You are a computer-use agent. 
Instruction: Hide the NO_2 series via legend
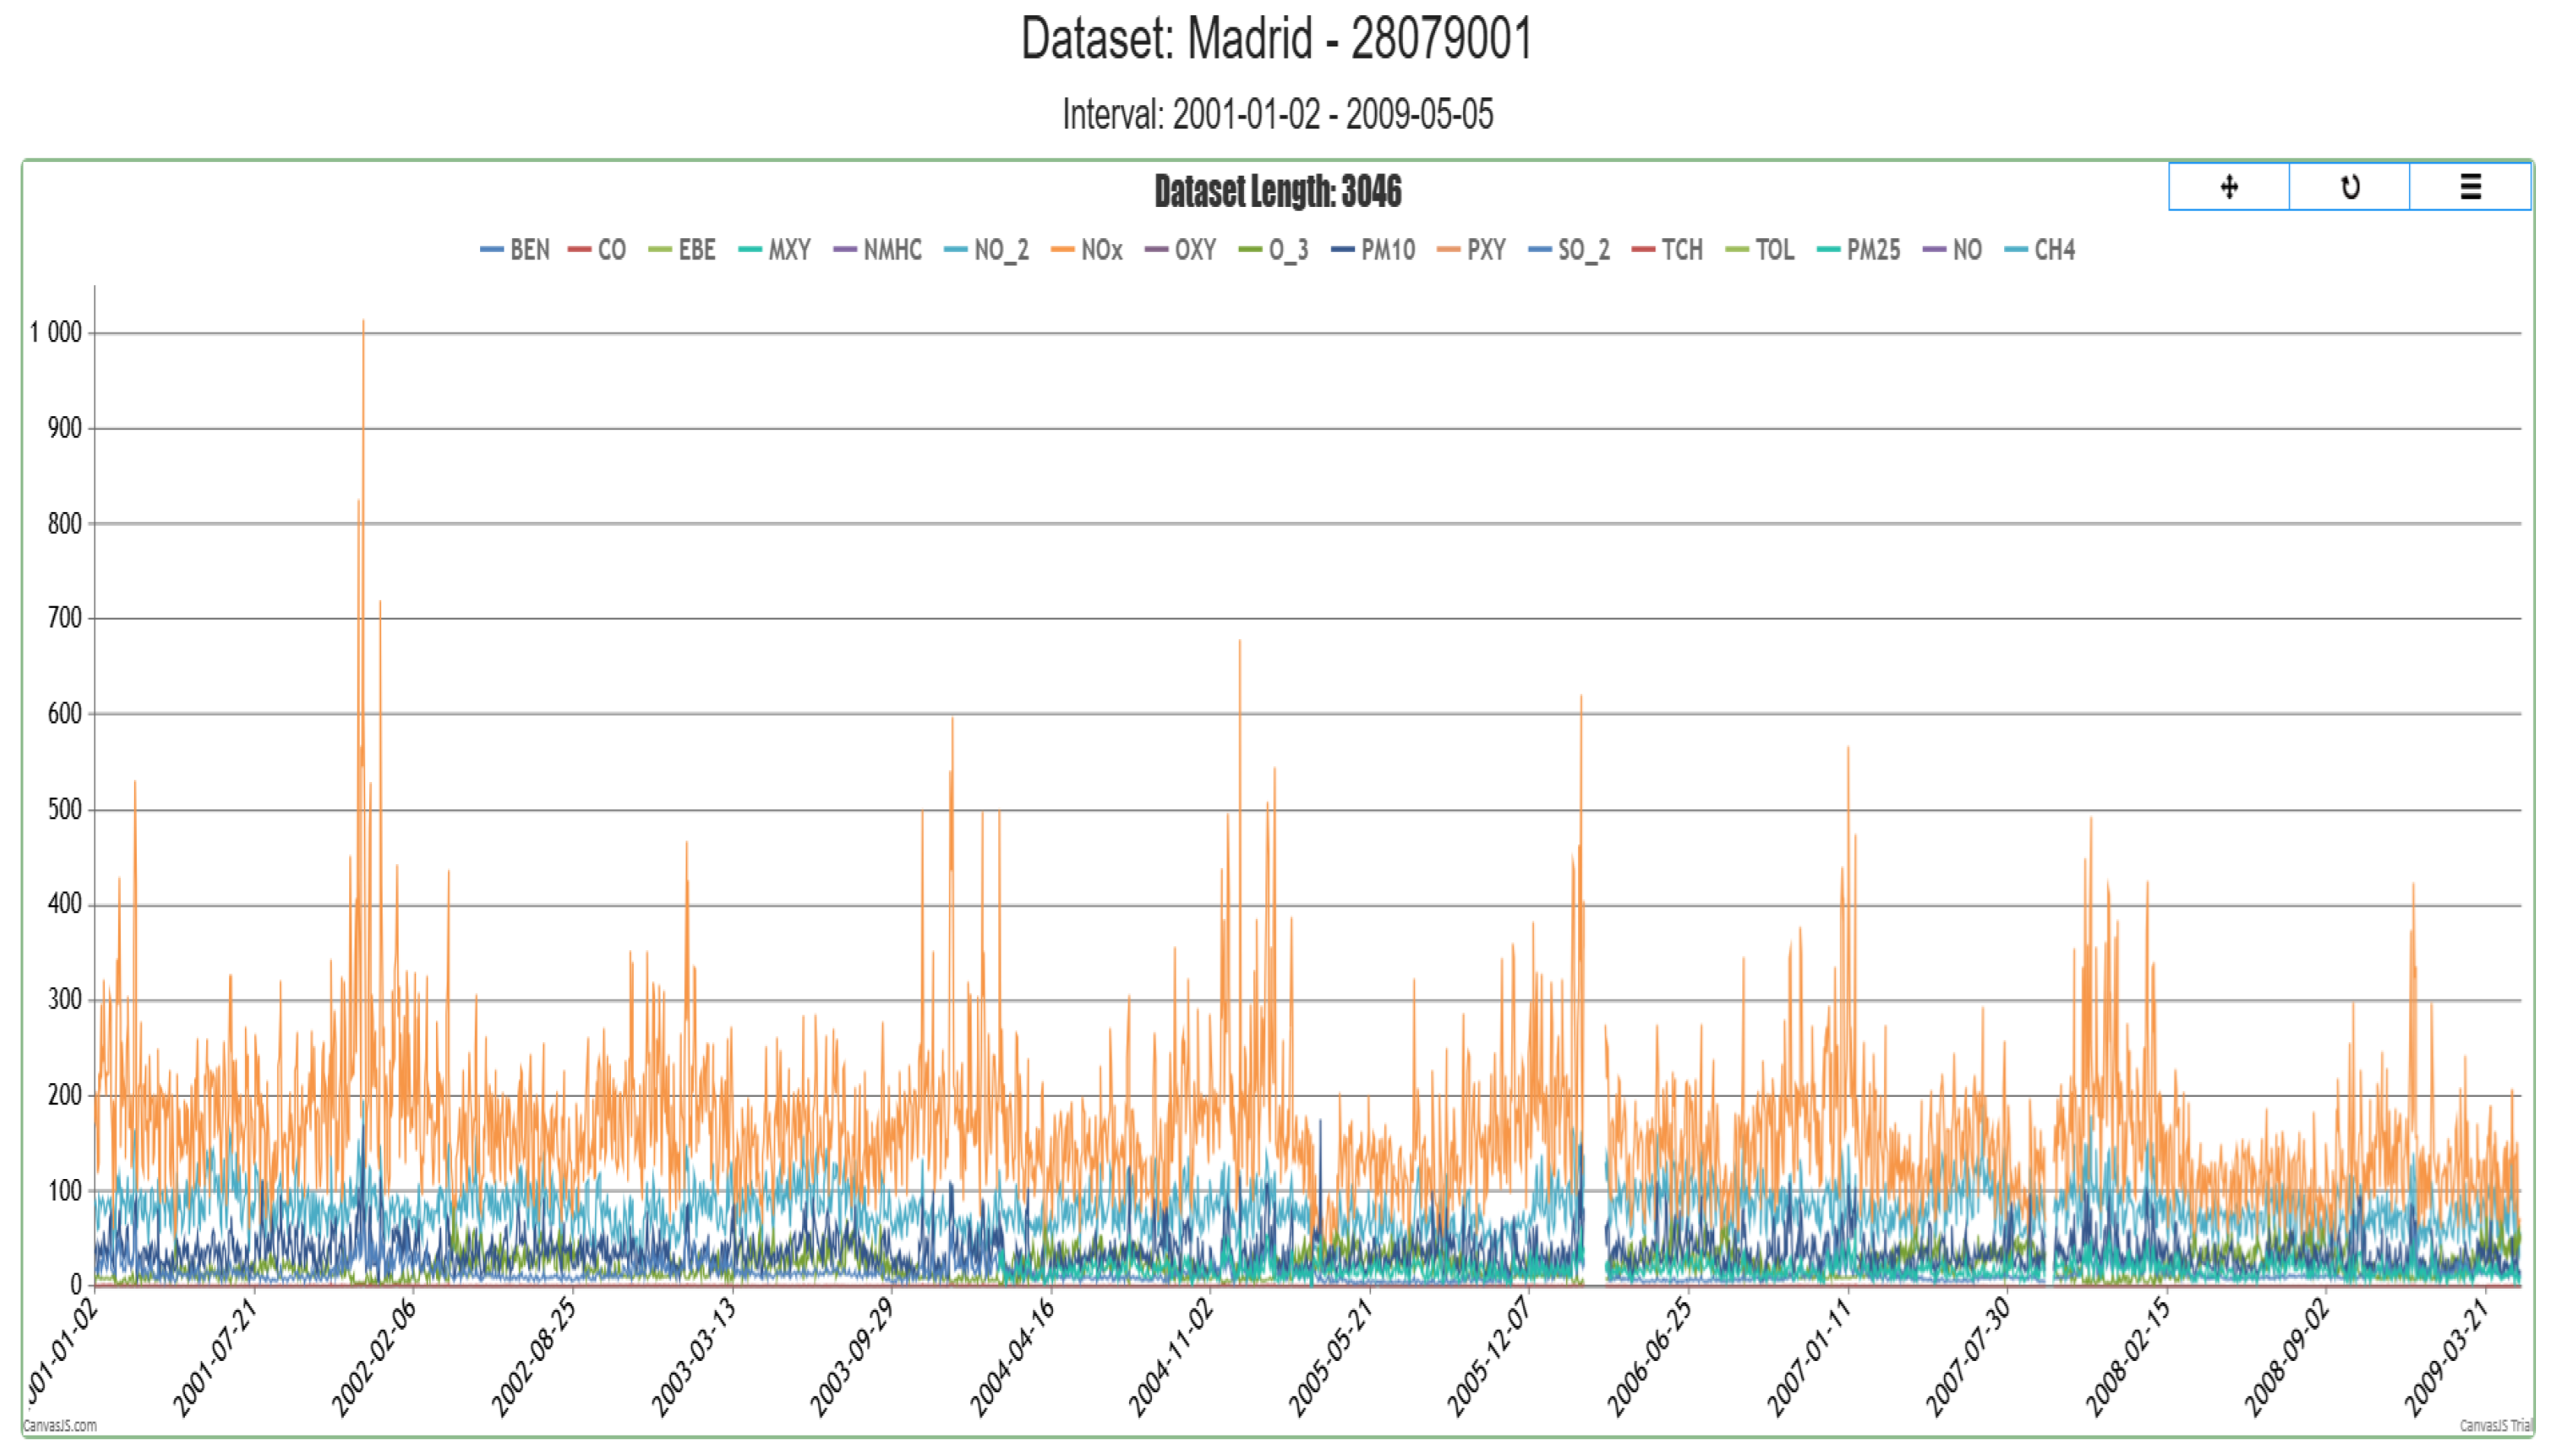point(986,250)
